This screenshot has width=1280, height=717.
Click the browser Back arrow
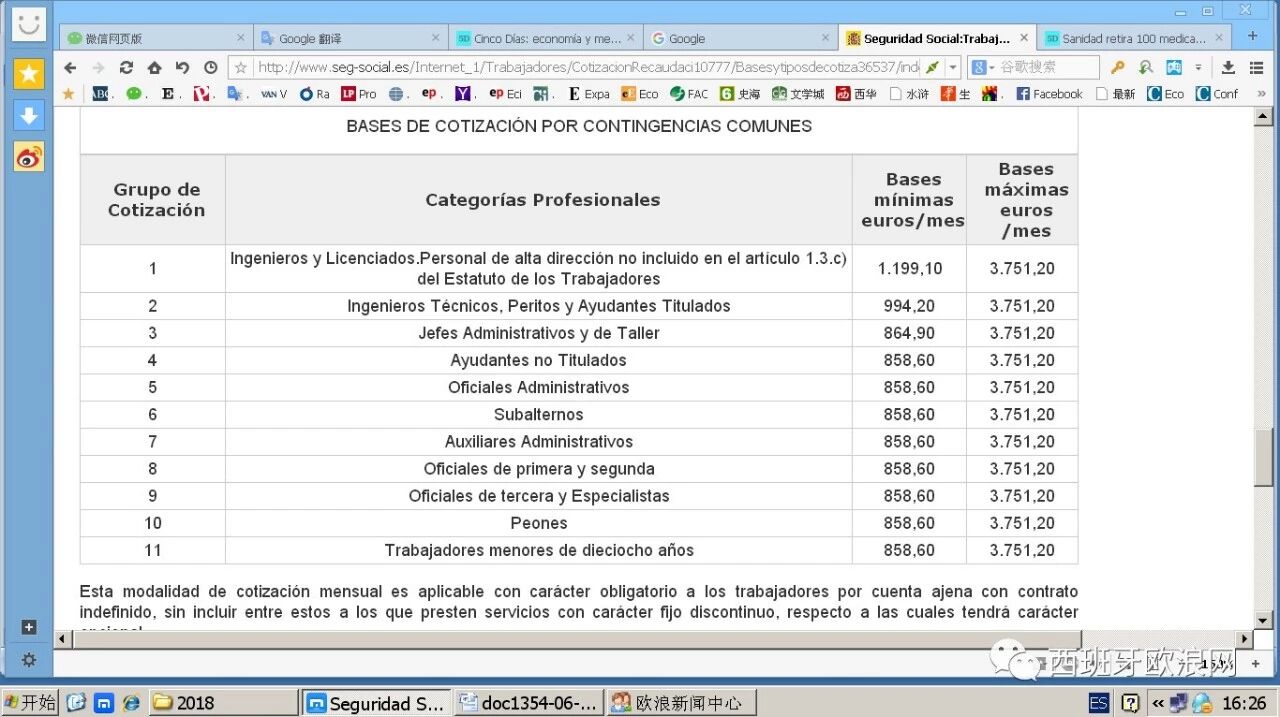[x=70, y=68]
